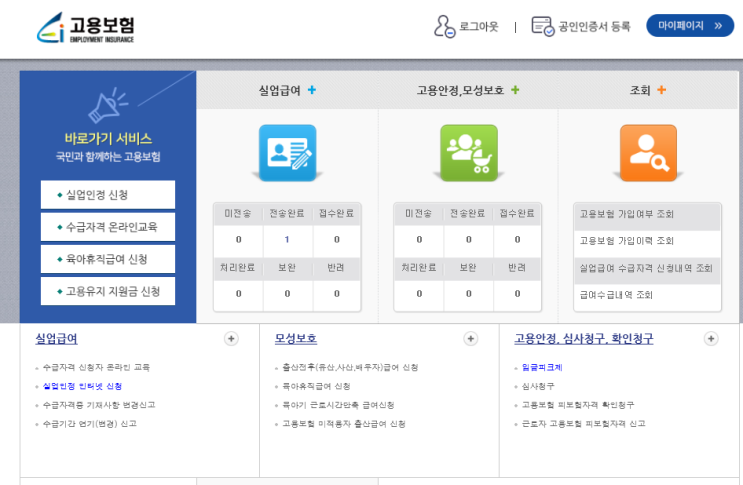Click the 공인인증서 등록 certificate icon
Image resolution: width=743 pixels, height=485 pixels.
(543, 26)
